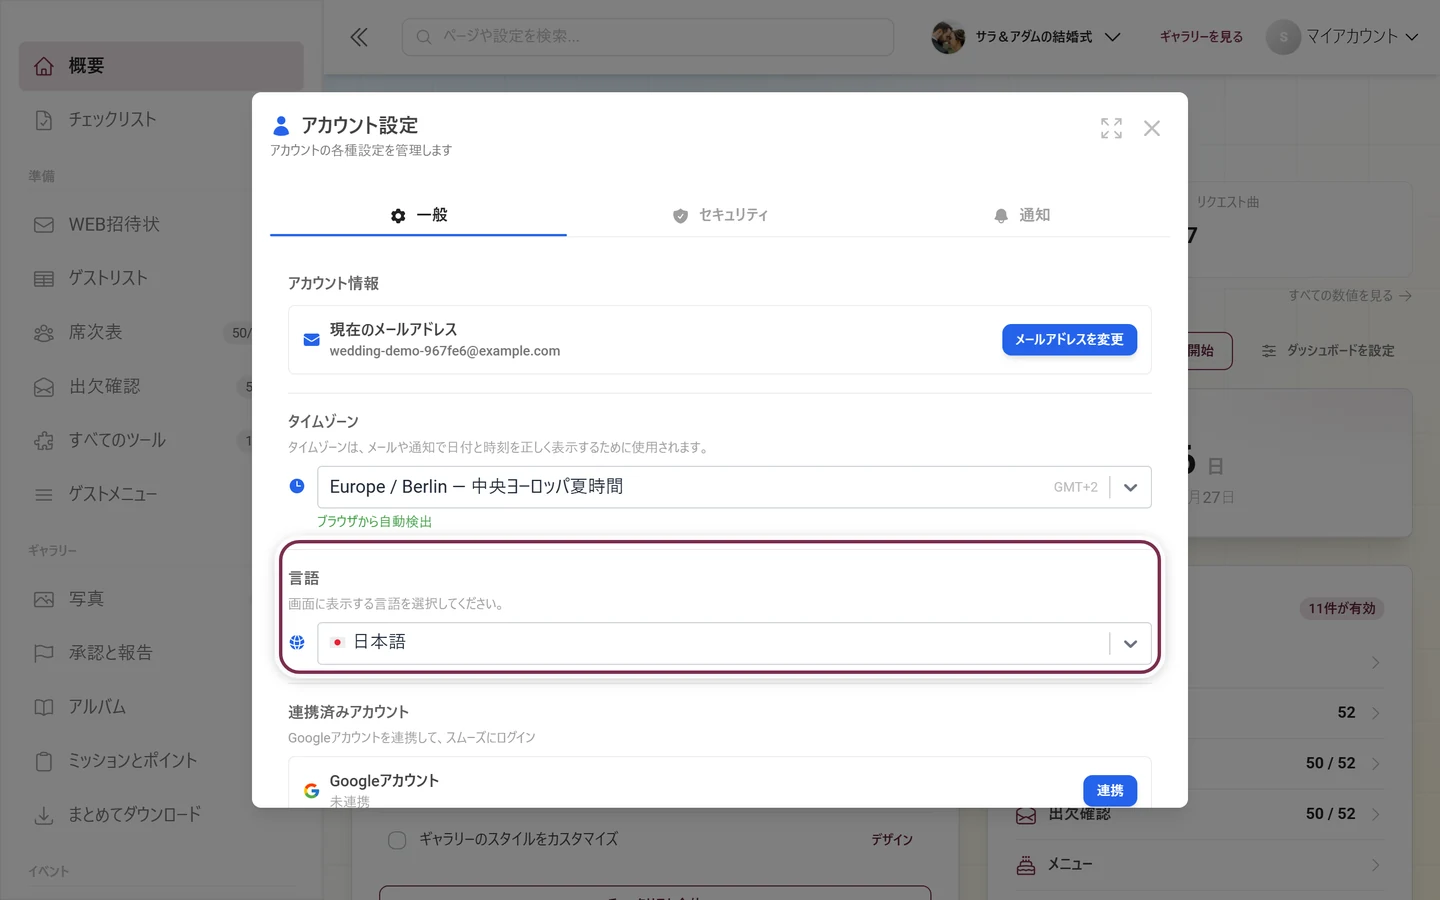This screenshot has height=900, width=1440.
Task: Open the ギャラリーを見る link
Action: [1201, 37]
